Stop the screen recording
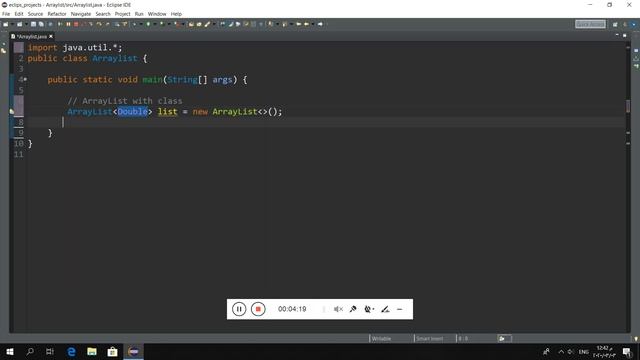 coord(258,309)
